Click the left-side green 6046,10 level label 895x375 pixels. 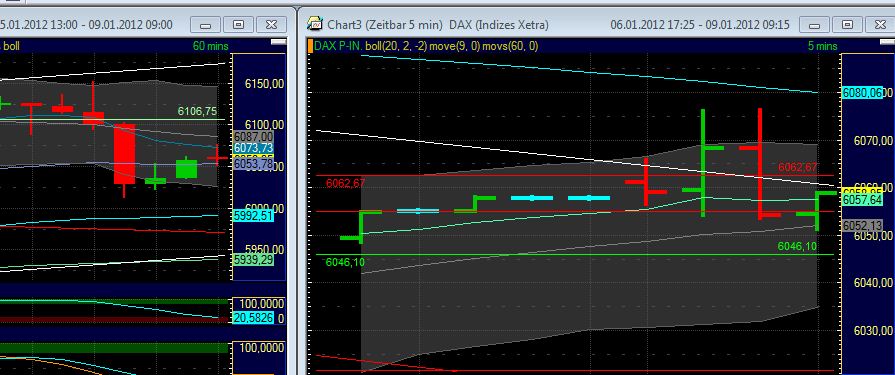tap(345, 262)
